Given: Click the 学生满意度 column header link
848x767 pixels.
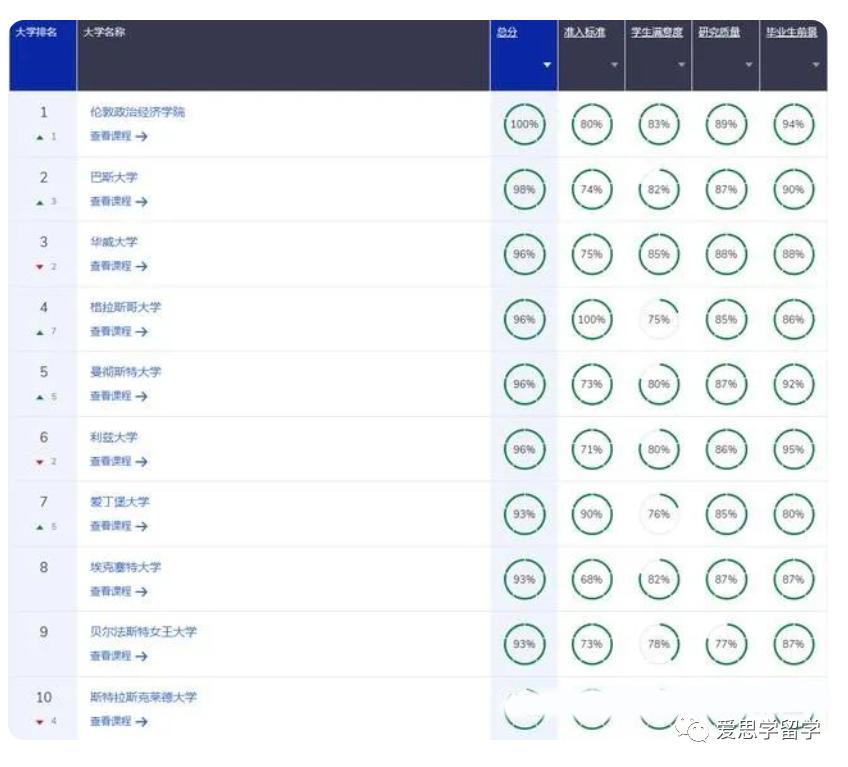Looking at the screenshot, I should click(x=657, y=32).
